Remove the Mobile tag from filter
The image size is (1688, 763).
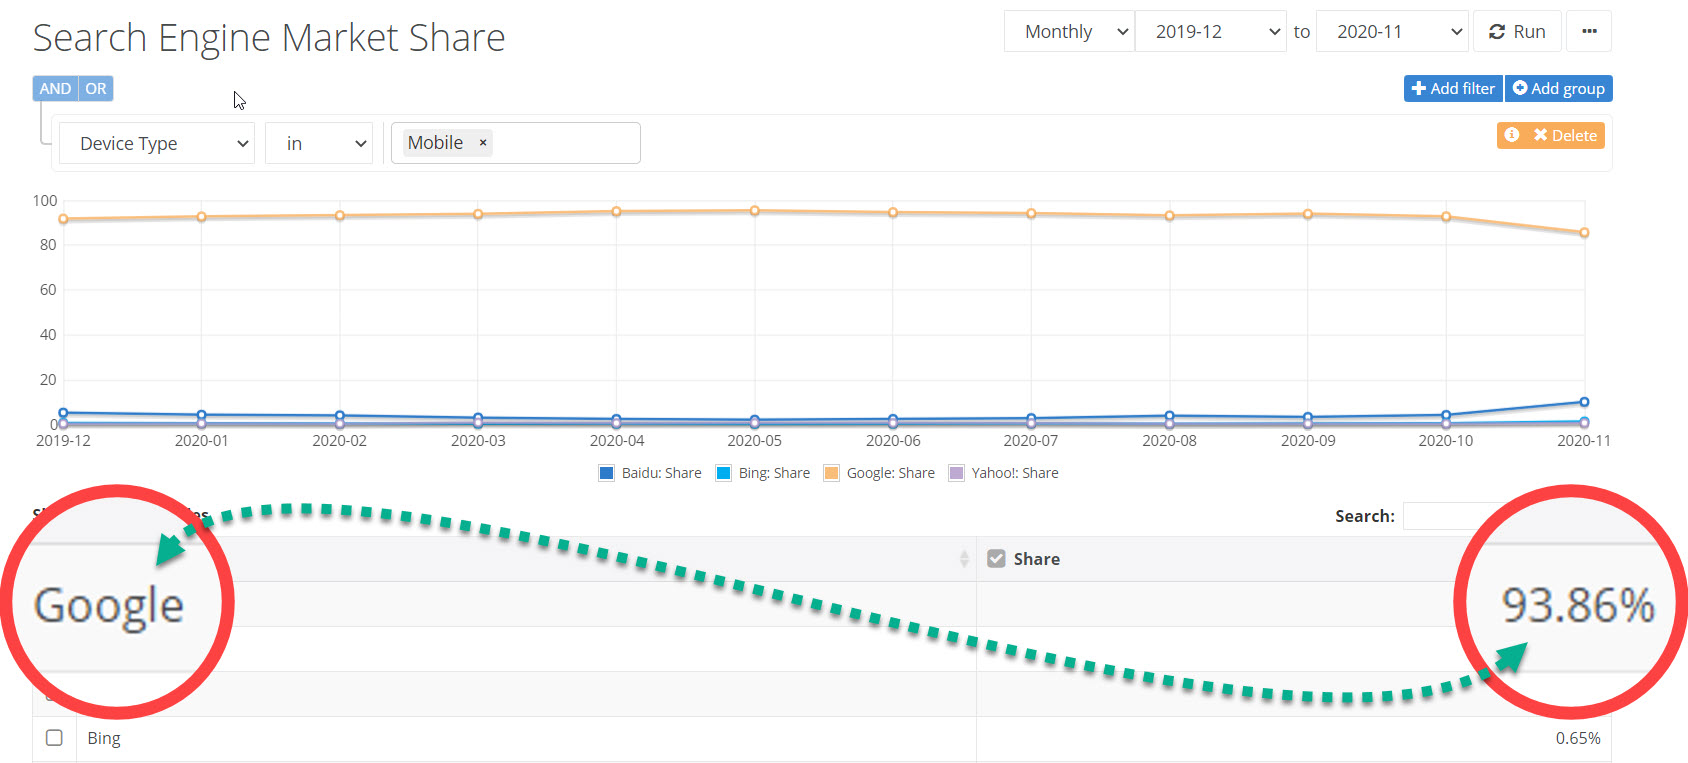[483, 143]
